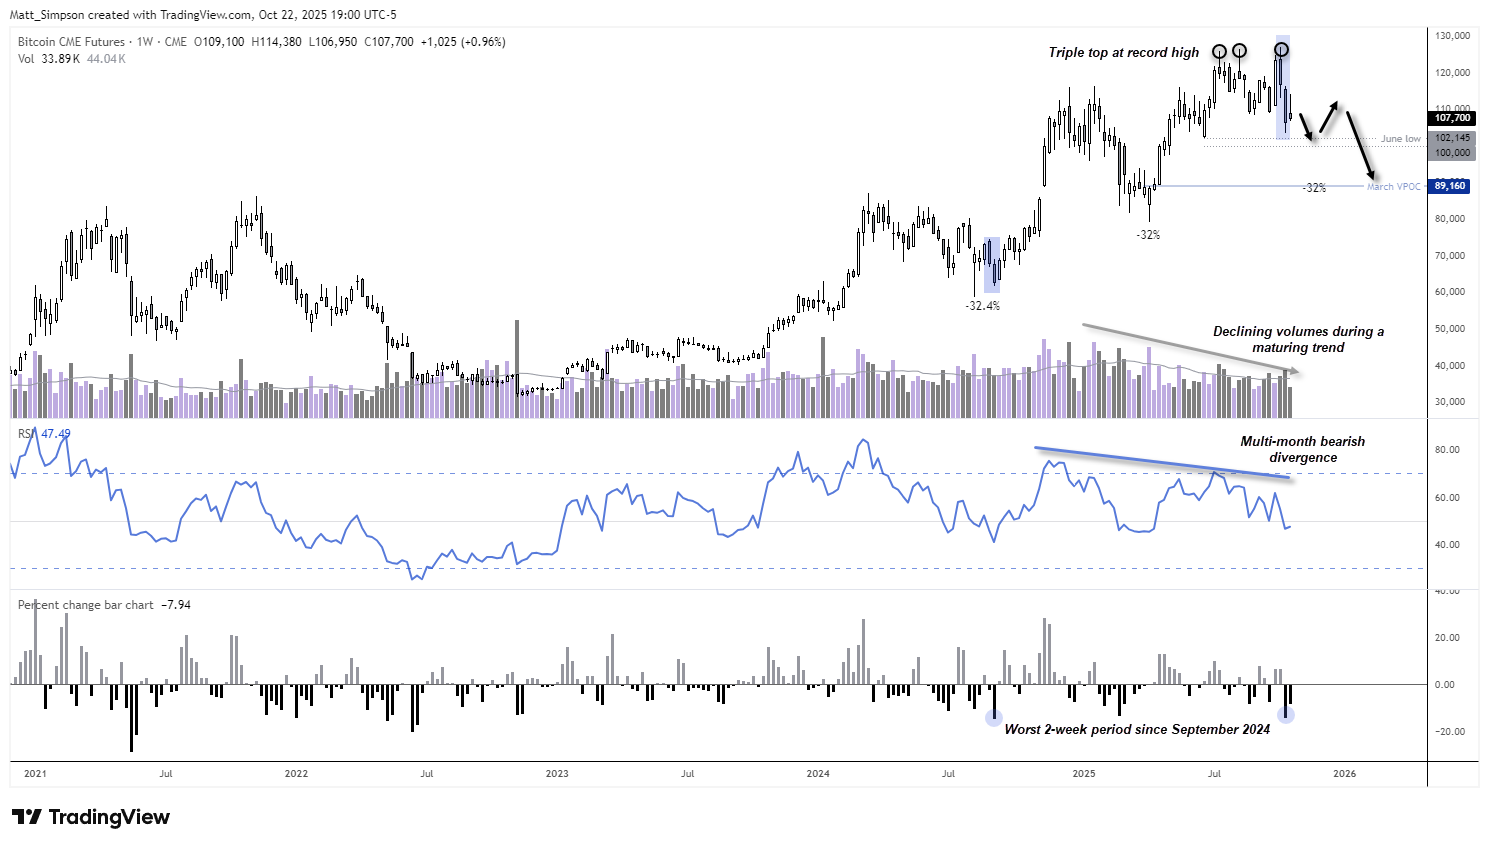Click the 2026 label on the time axis
The image size is (1489, 847).
click(x=1345, y=774)
